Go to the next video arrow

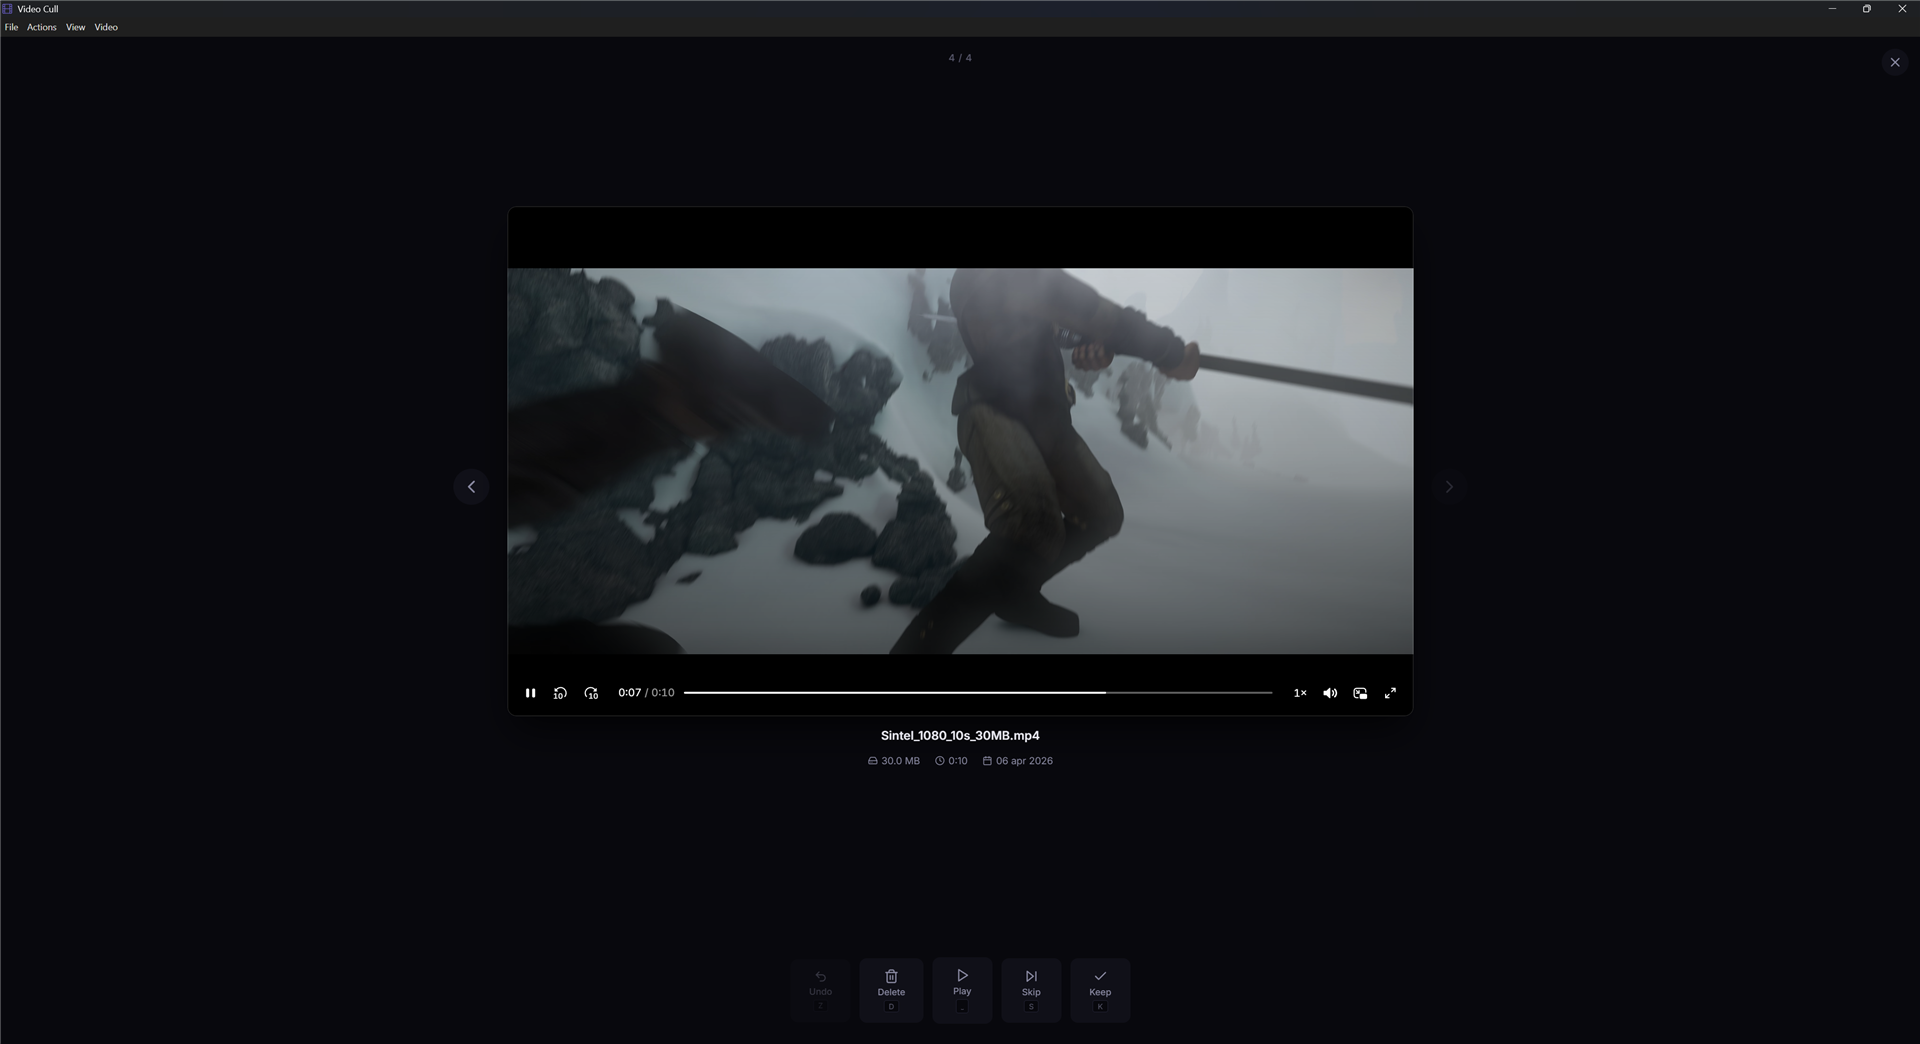1449,487
